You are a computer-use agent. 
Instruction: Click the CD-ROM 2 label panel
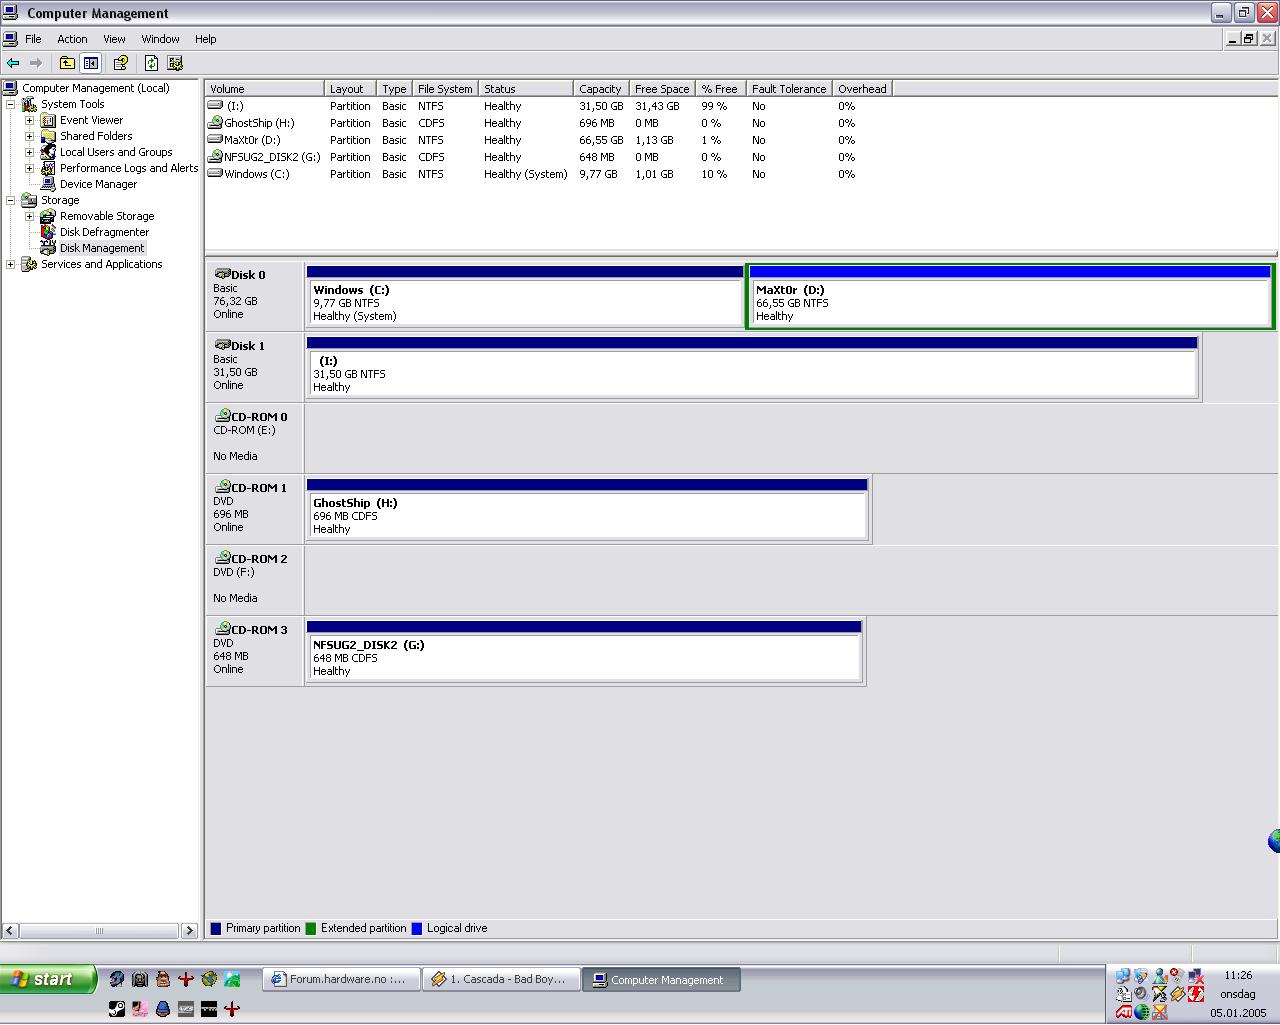point(254,580)
